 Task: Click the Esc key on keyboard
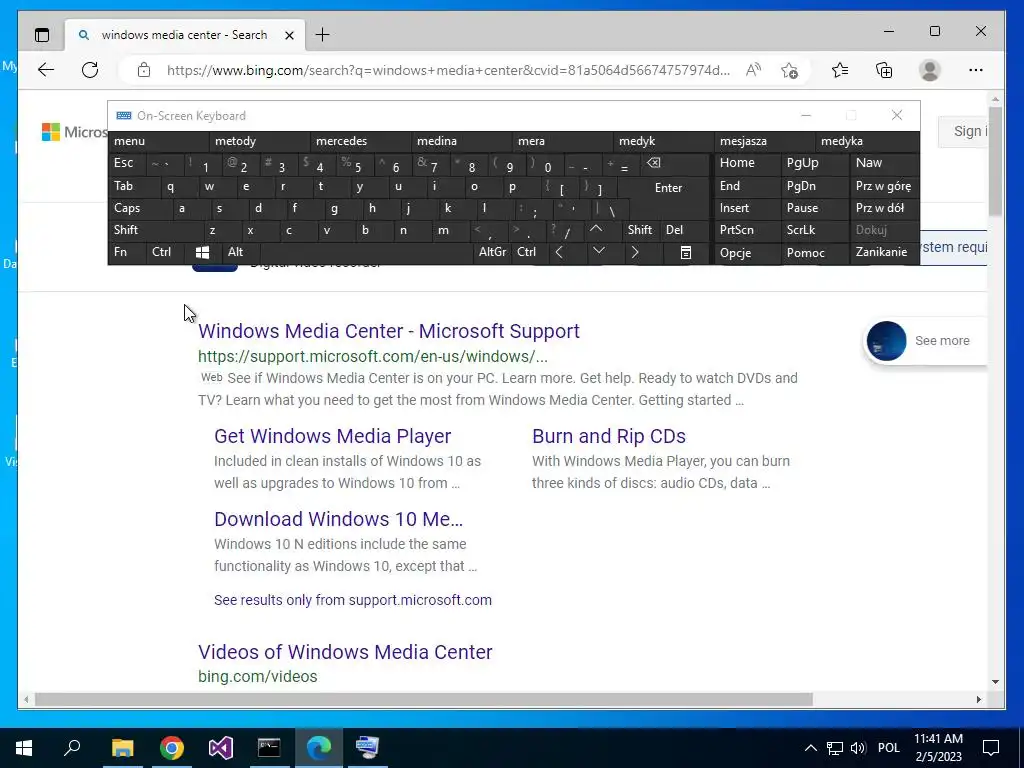(127, 163)
